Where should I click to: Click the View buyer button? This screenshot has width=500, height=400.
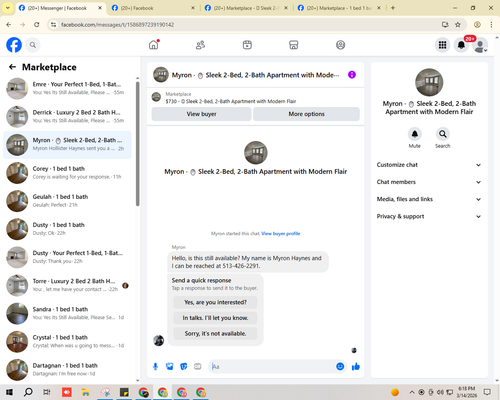pyautogui.click(x=201, y=114)
